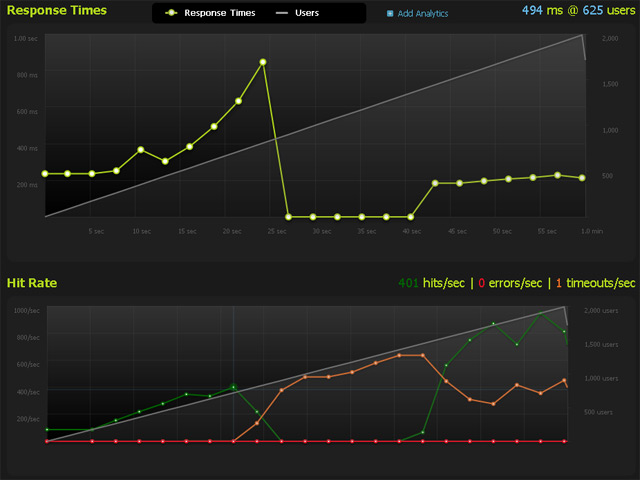Select the 0 errors/sec statistic
The width and height of the screenshot is (640, 480).
[x=511, y=283]
